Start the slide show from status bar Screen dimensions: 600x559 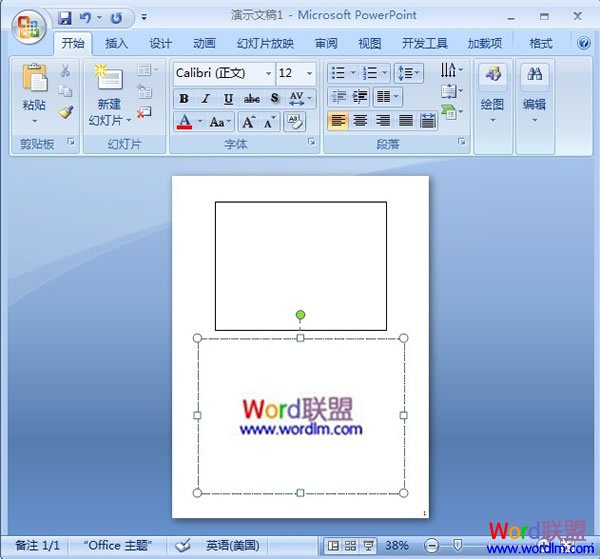point(368,546)
